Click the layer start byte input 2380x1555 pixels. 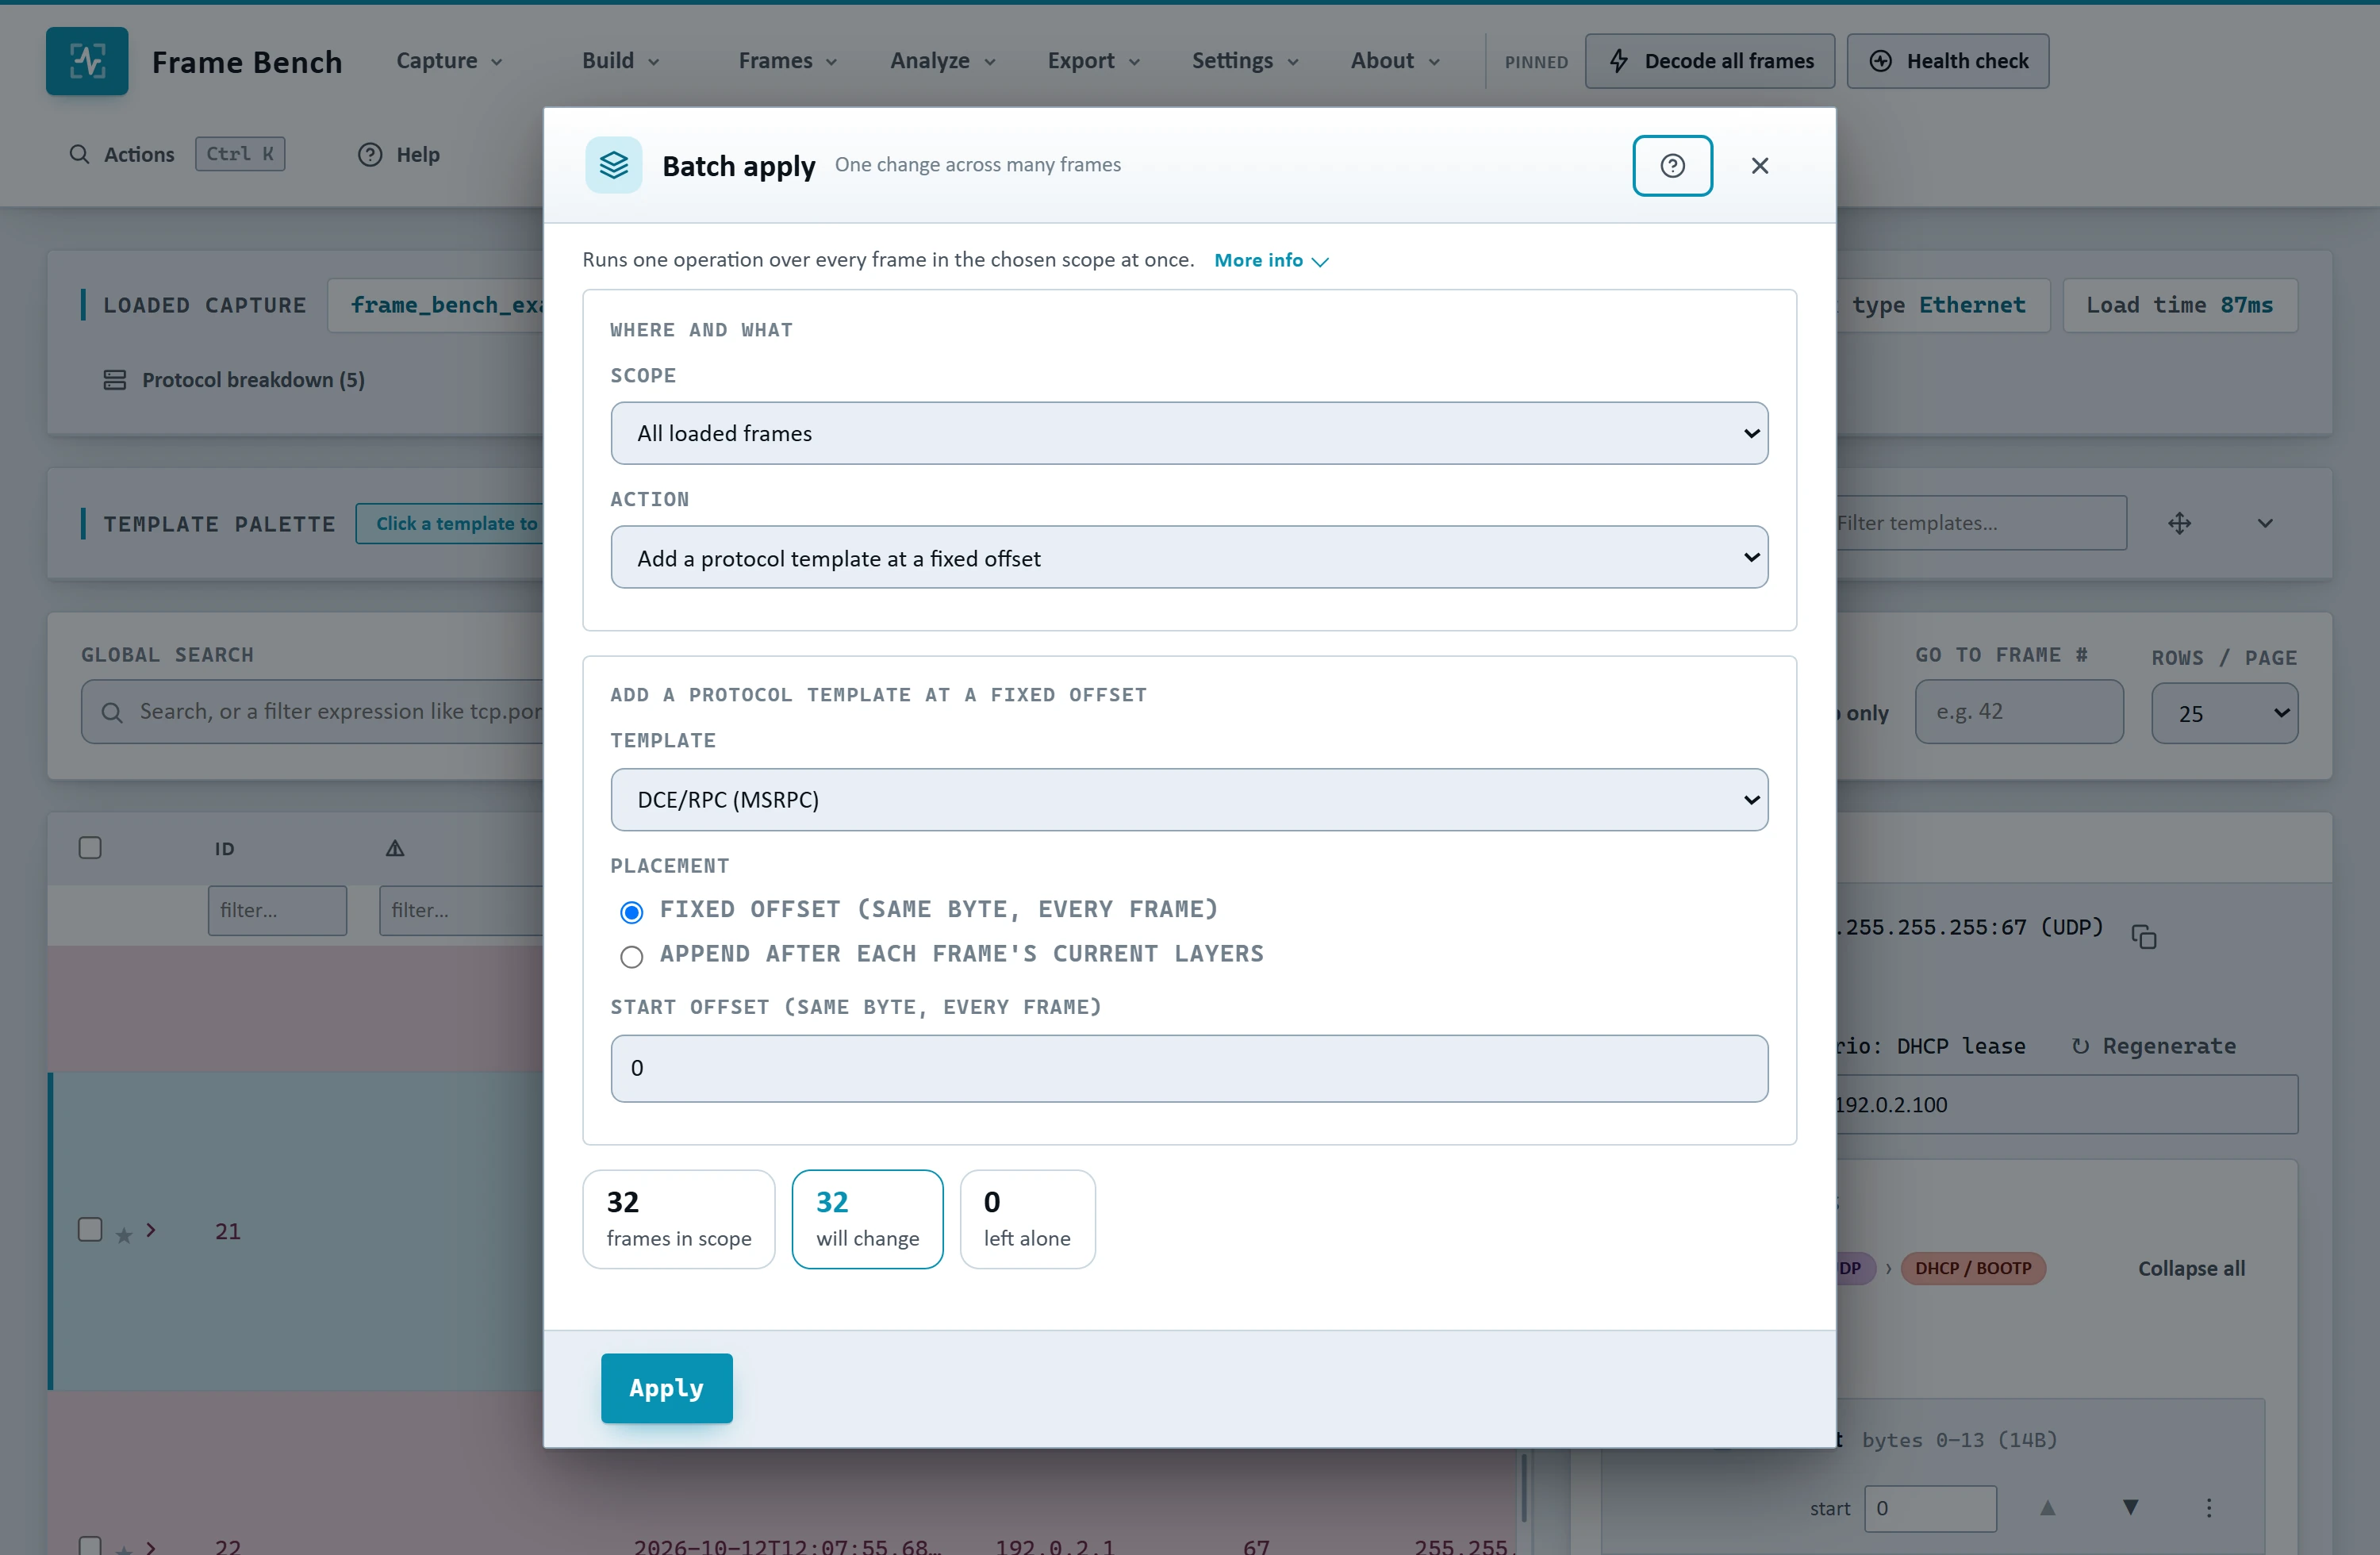click(1929, 1508)
